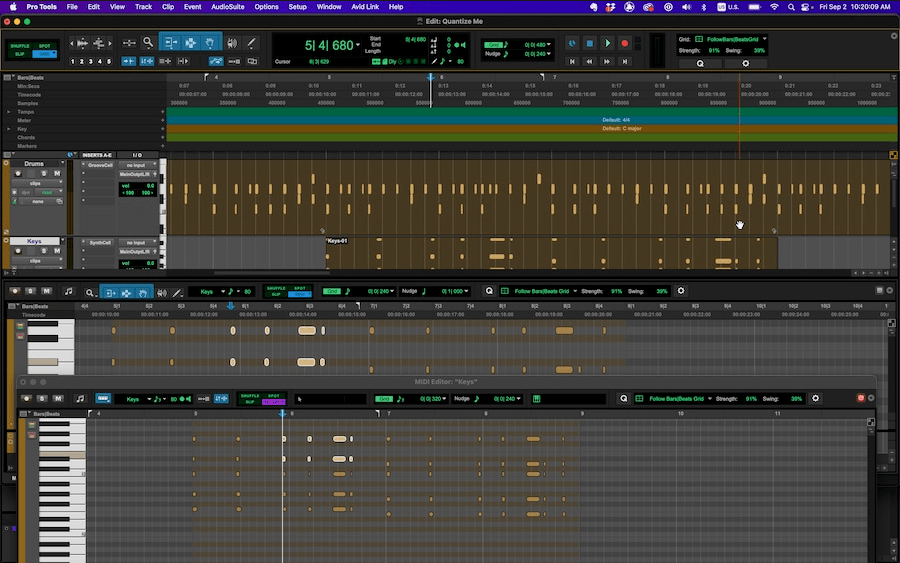Open main counter format dropdown arrow
The width and height of the screenshot is (900, 563).
358,45
